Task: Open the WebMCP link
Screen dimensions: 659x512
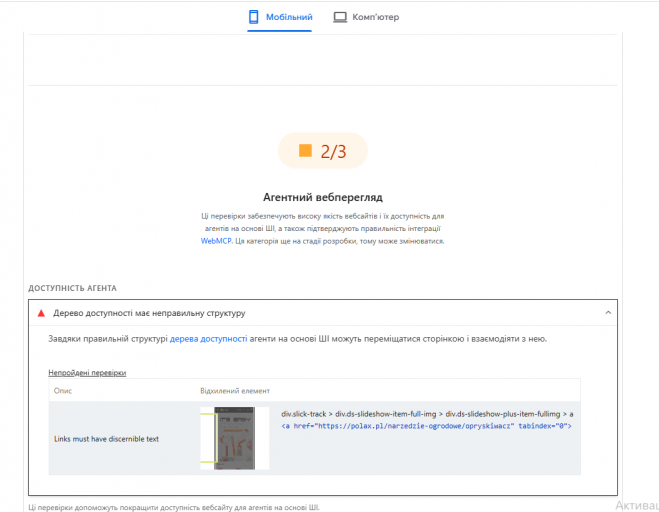Action: coord(216,241)
